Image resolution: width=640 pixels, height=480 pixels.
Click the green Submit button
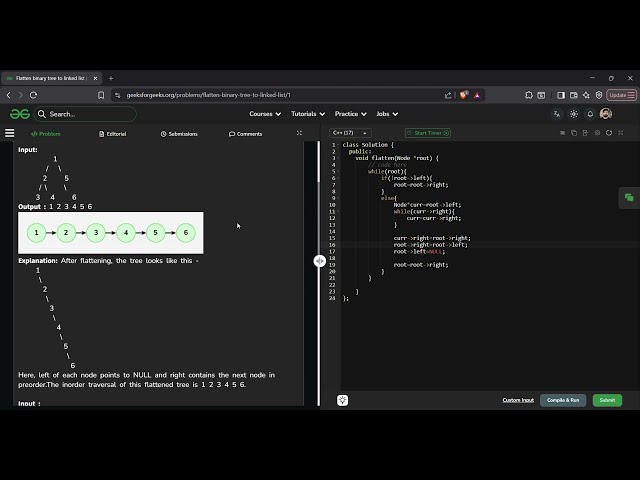coord(607,400)
